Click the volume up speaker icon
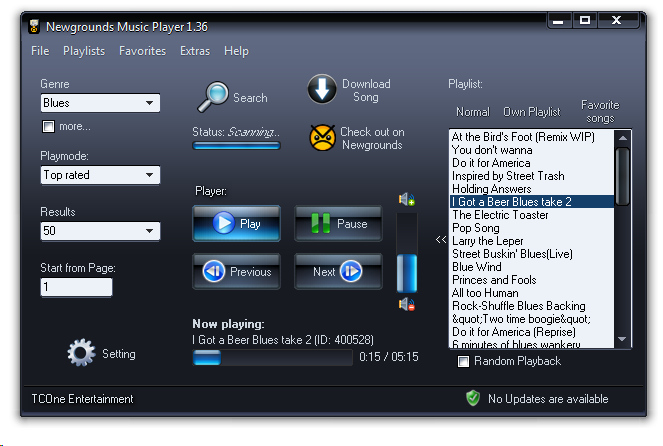The image size is (663, 446). [406, 199]
